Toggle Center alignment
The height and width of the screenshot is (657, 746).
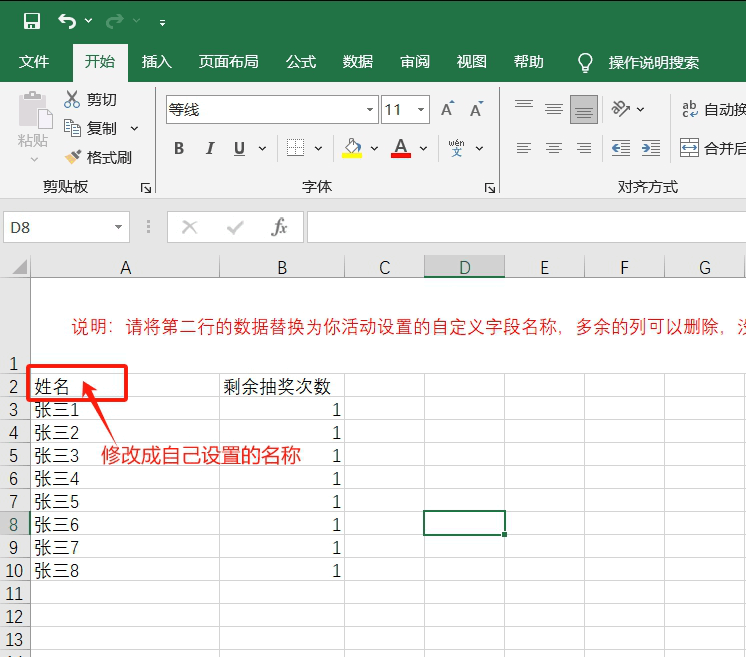coord(554,148)
